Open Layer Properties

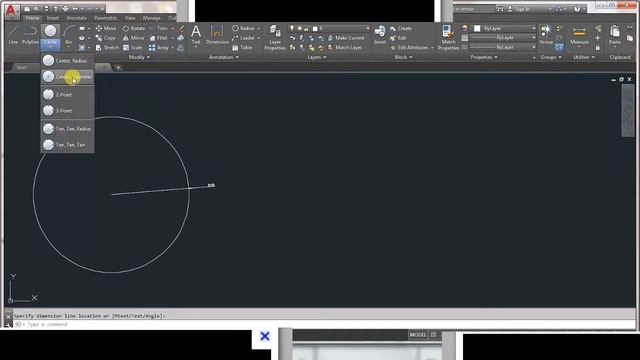(275, 37)
